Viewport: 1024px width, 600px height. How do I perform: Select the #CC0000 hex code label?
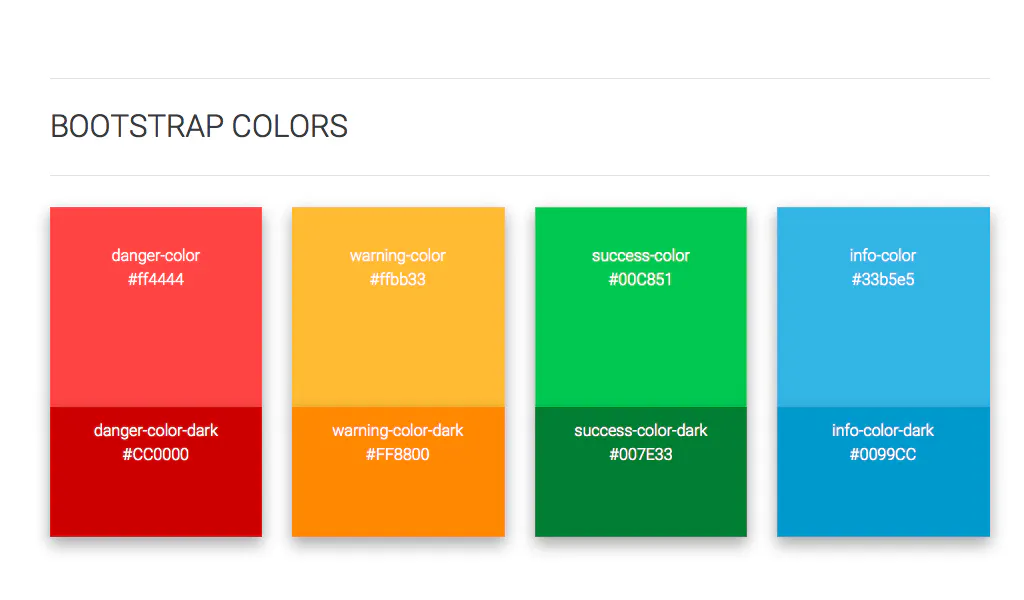155,454
